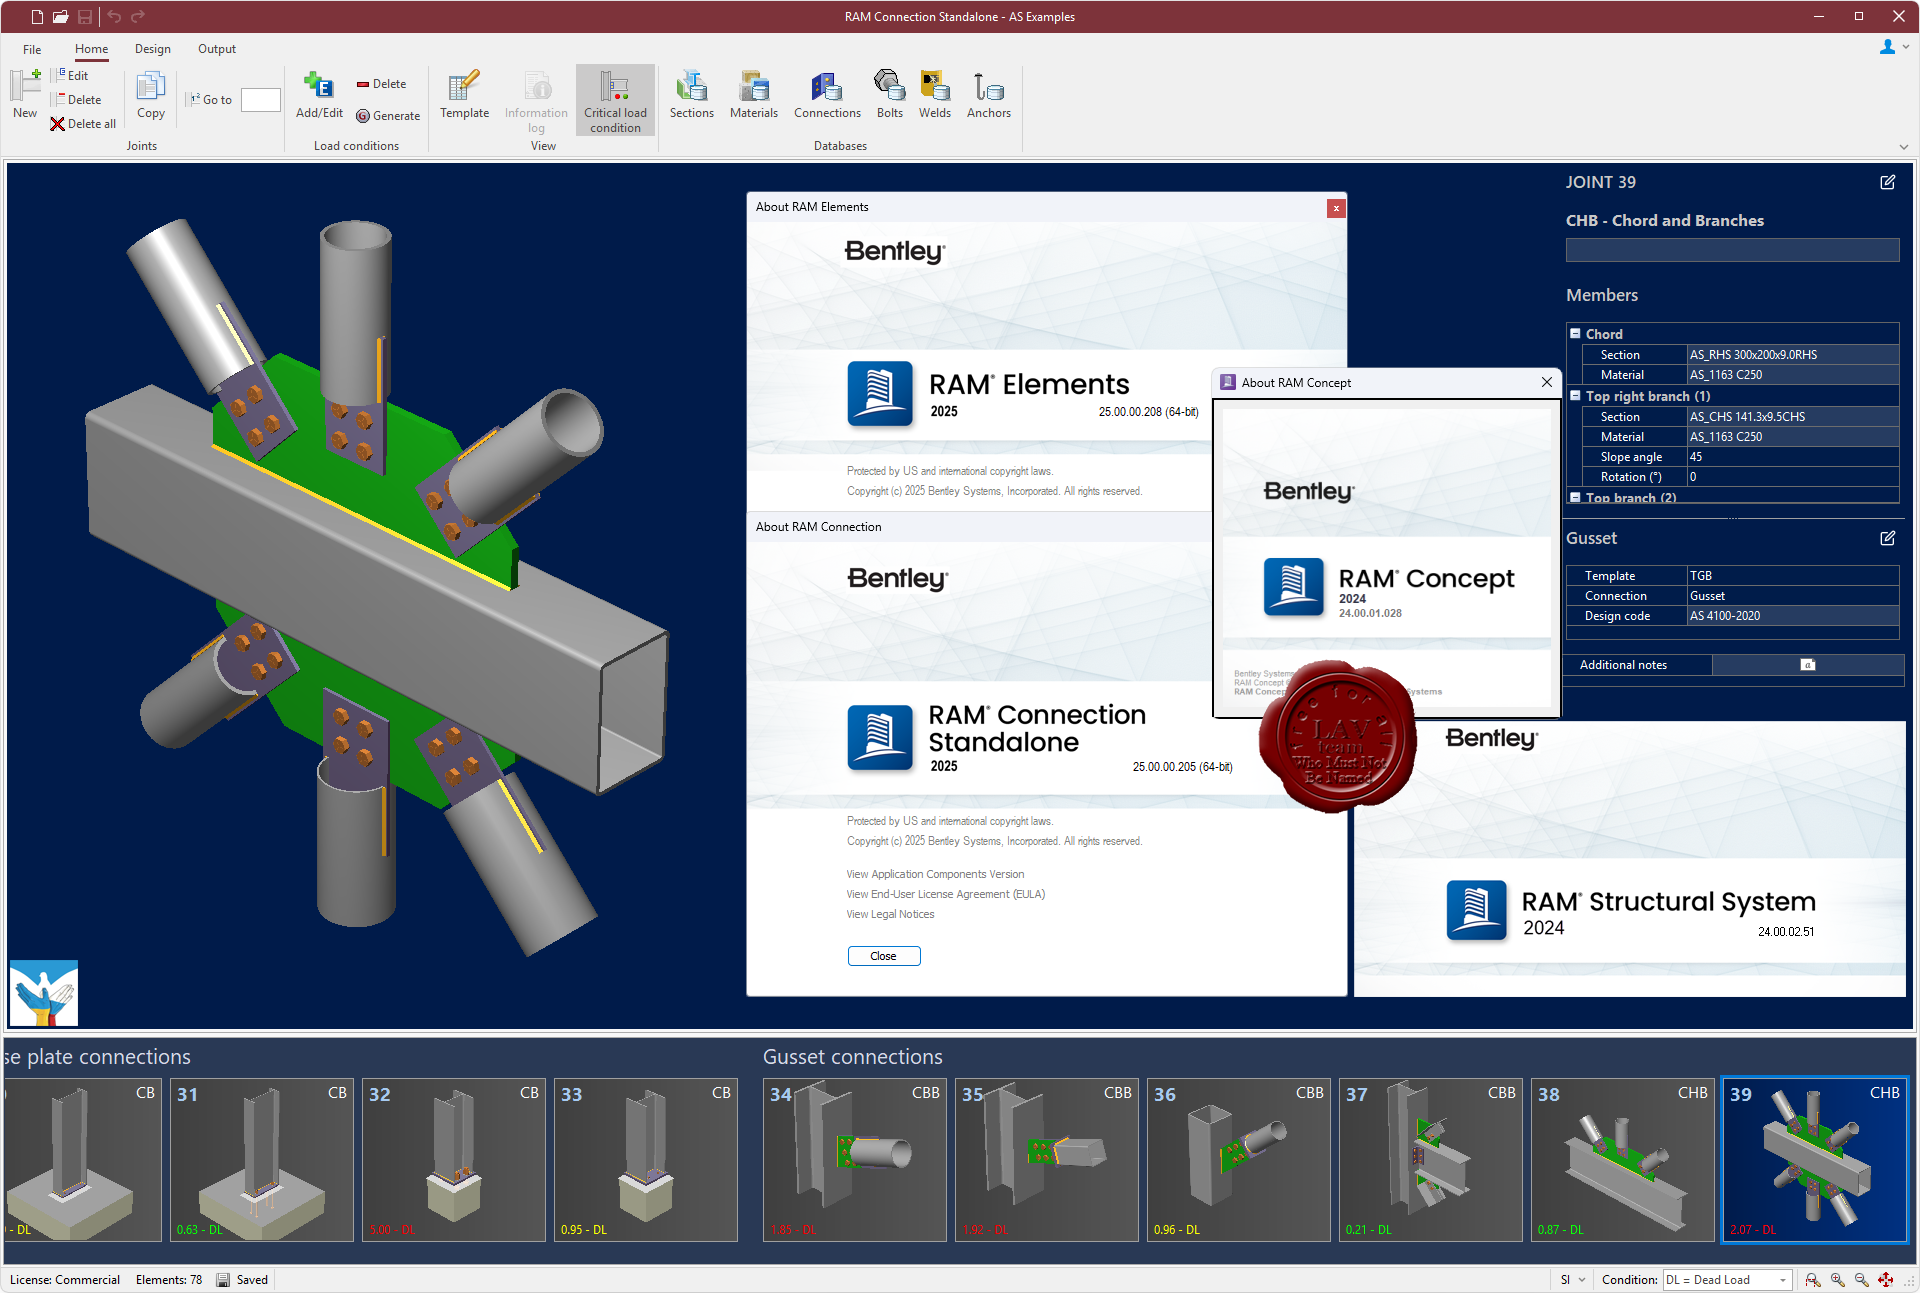Open the Template view

click(x=464, y=95)
